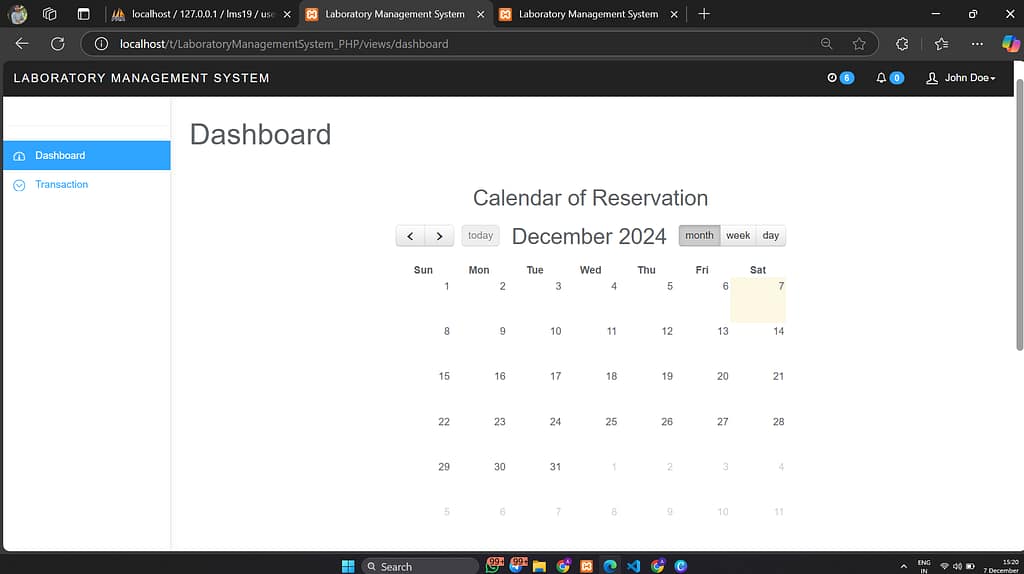Bookmark this page with the star icon
This screenshot has height=574, width=1024.
click(858, 44)
